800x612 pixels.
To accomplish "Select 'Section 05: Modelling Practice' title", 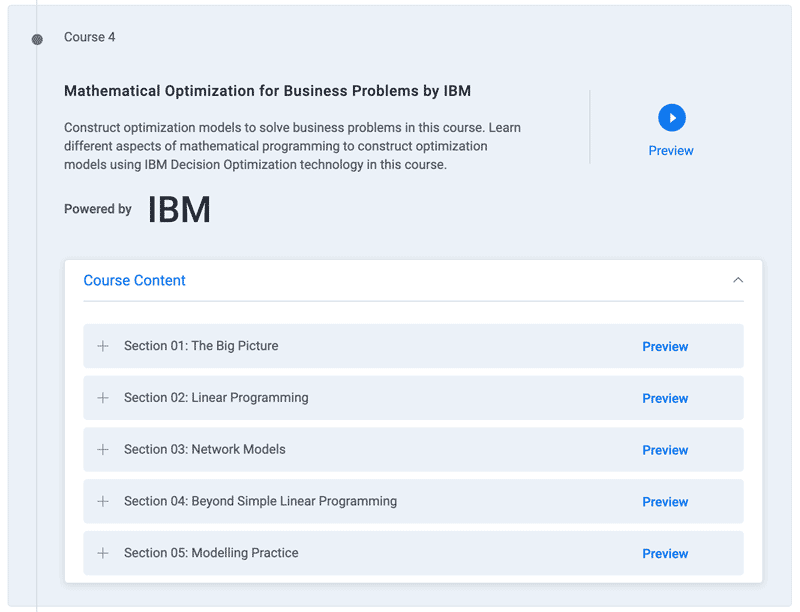I will tap(211, 553).
